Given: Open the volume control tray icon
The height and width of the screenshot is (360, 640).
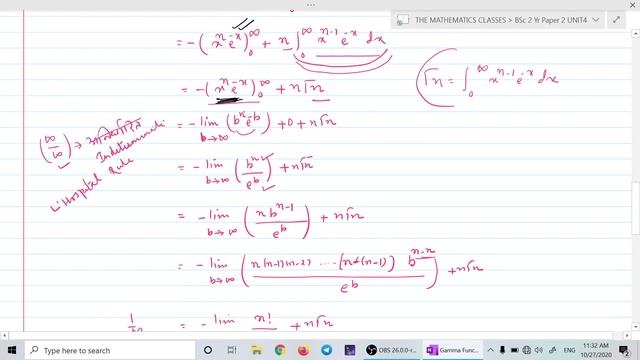Looking at the screenshot, I should point(539,350).
